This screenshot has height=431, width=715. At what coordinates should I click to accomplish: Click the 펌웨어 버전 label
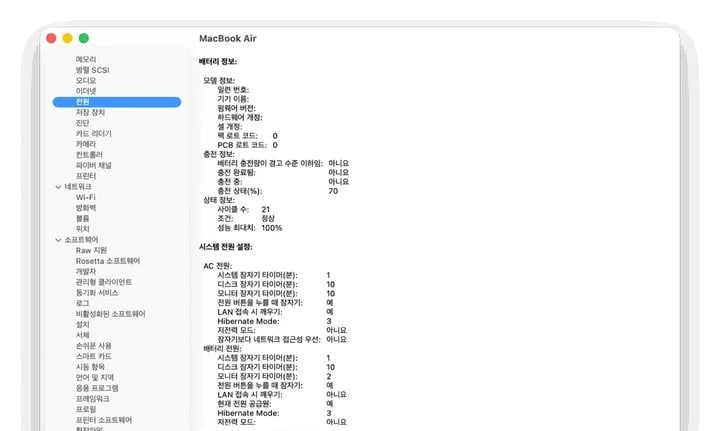(x=236, y=108)
